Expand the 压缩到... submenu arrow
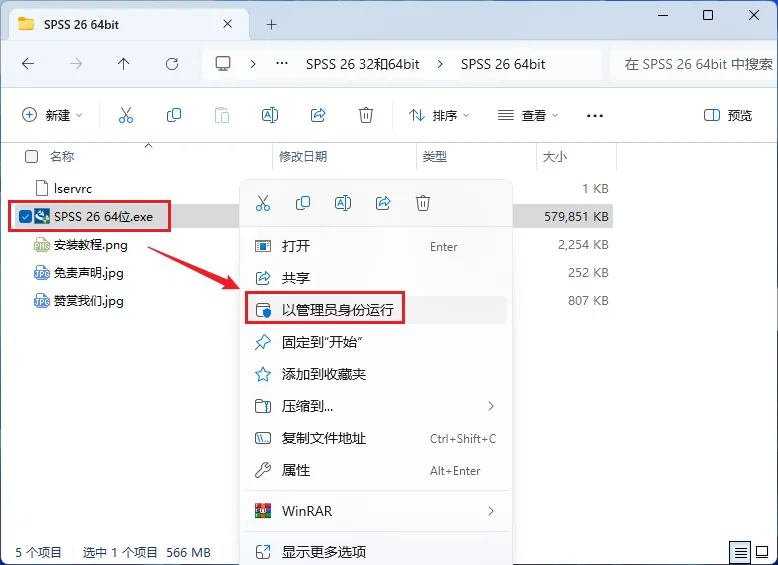Screen dimensions: 778x565 click(x=491, y=406)
